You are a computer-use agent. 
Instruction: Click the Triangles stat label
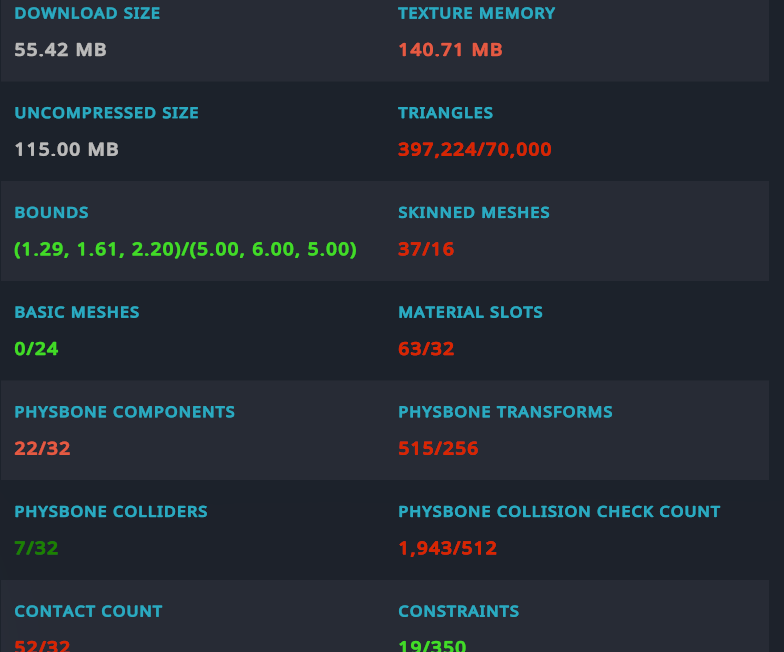(x=446, y=112)
